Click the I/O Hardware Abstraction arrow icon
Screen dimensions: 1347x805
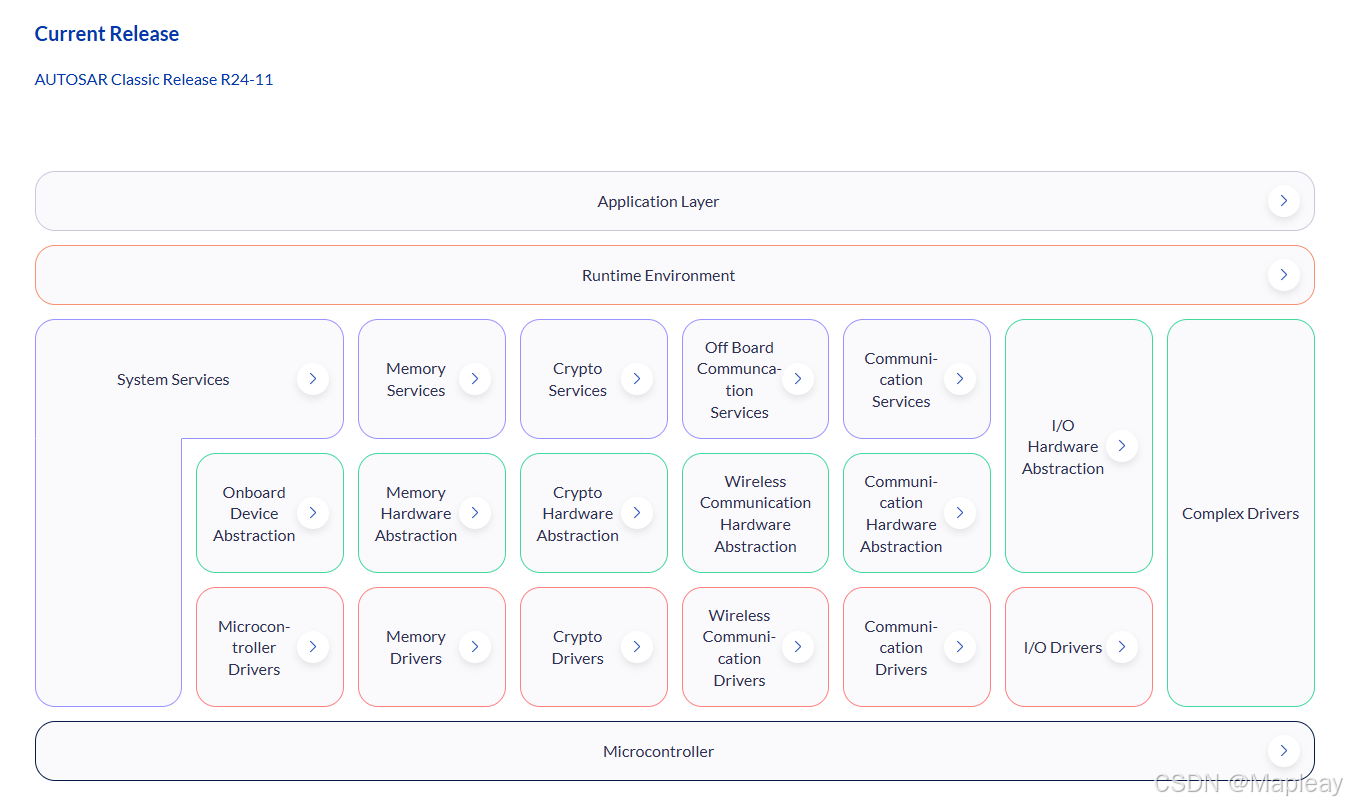1122,446
